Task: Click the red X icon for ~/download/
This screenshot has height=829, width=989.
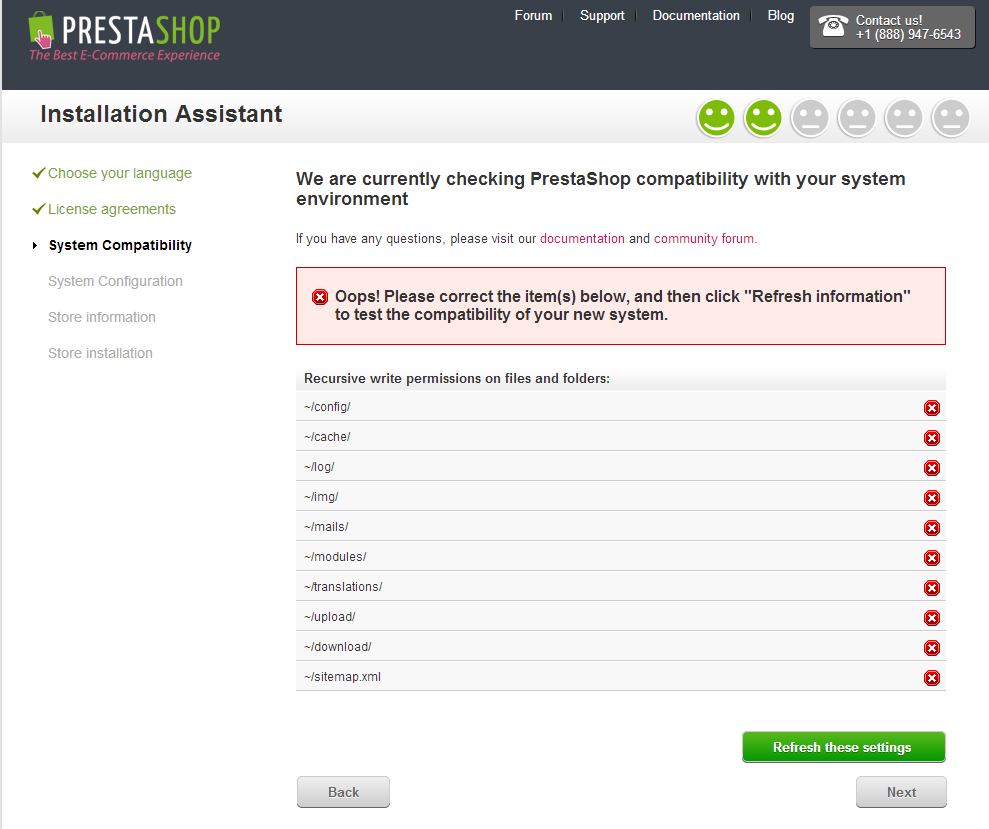Action: coord(932,648)
